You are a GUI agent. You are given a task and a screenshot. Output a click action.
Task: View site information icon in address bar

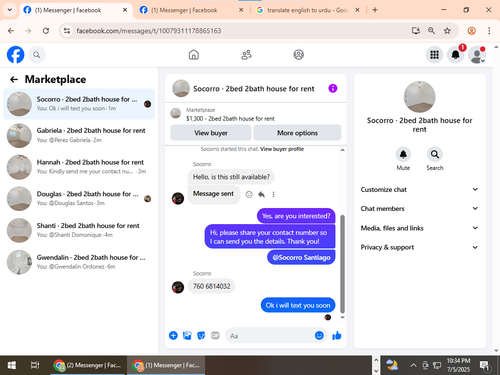67,31
